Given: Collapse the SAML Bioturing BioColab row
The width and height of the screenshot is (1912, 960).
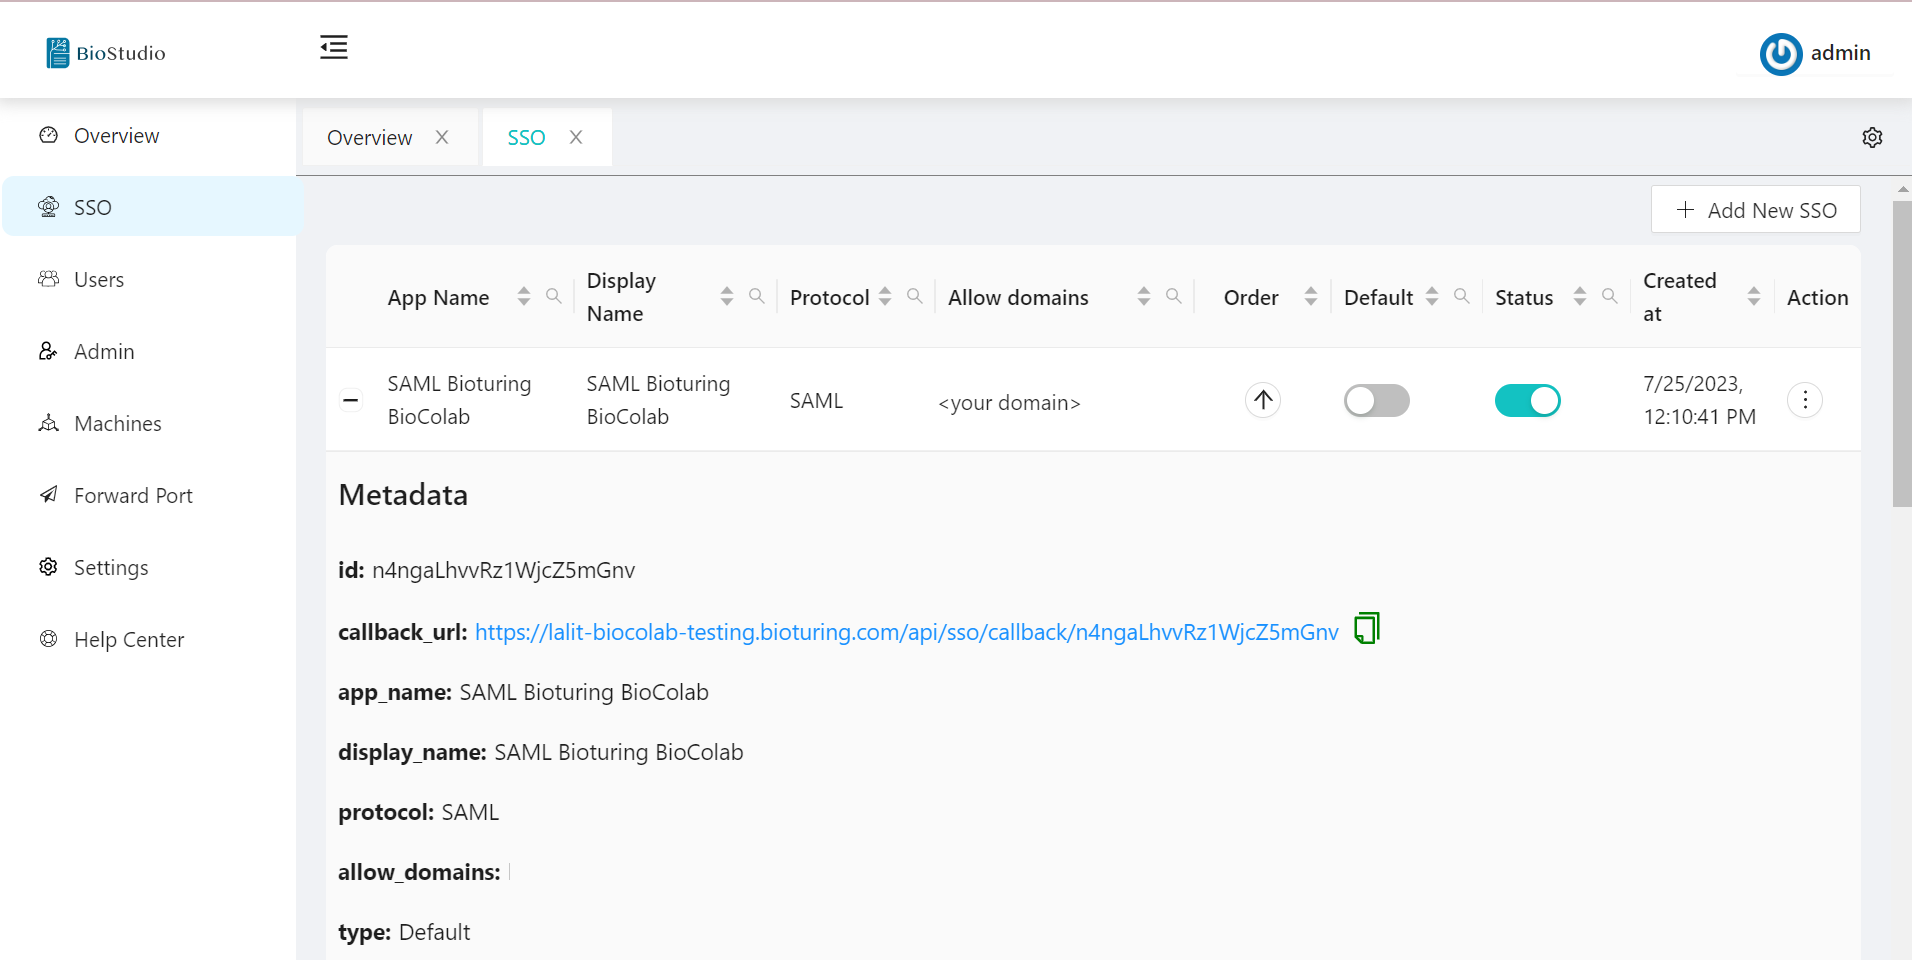Looking at the screenshot, I should coord(351,400).
